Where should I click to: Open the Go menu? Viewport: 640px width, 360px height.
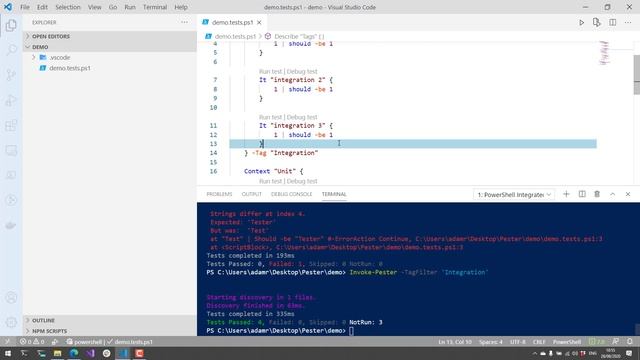(113, 7)
